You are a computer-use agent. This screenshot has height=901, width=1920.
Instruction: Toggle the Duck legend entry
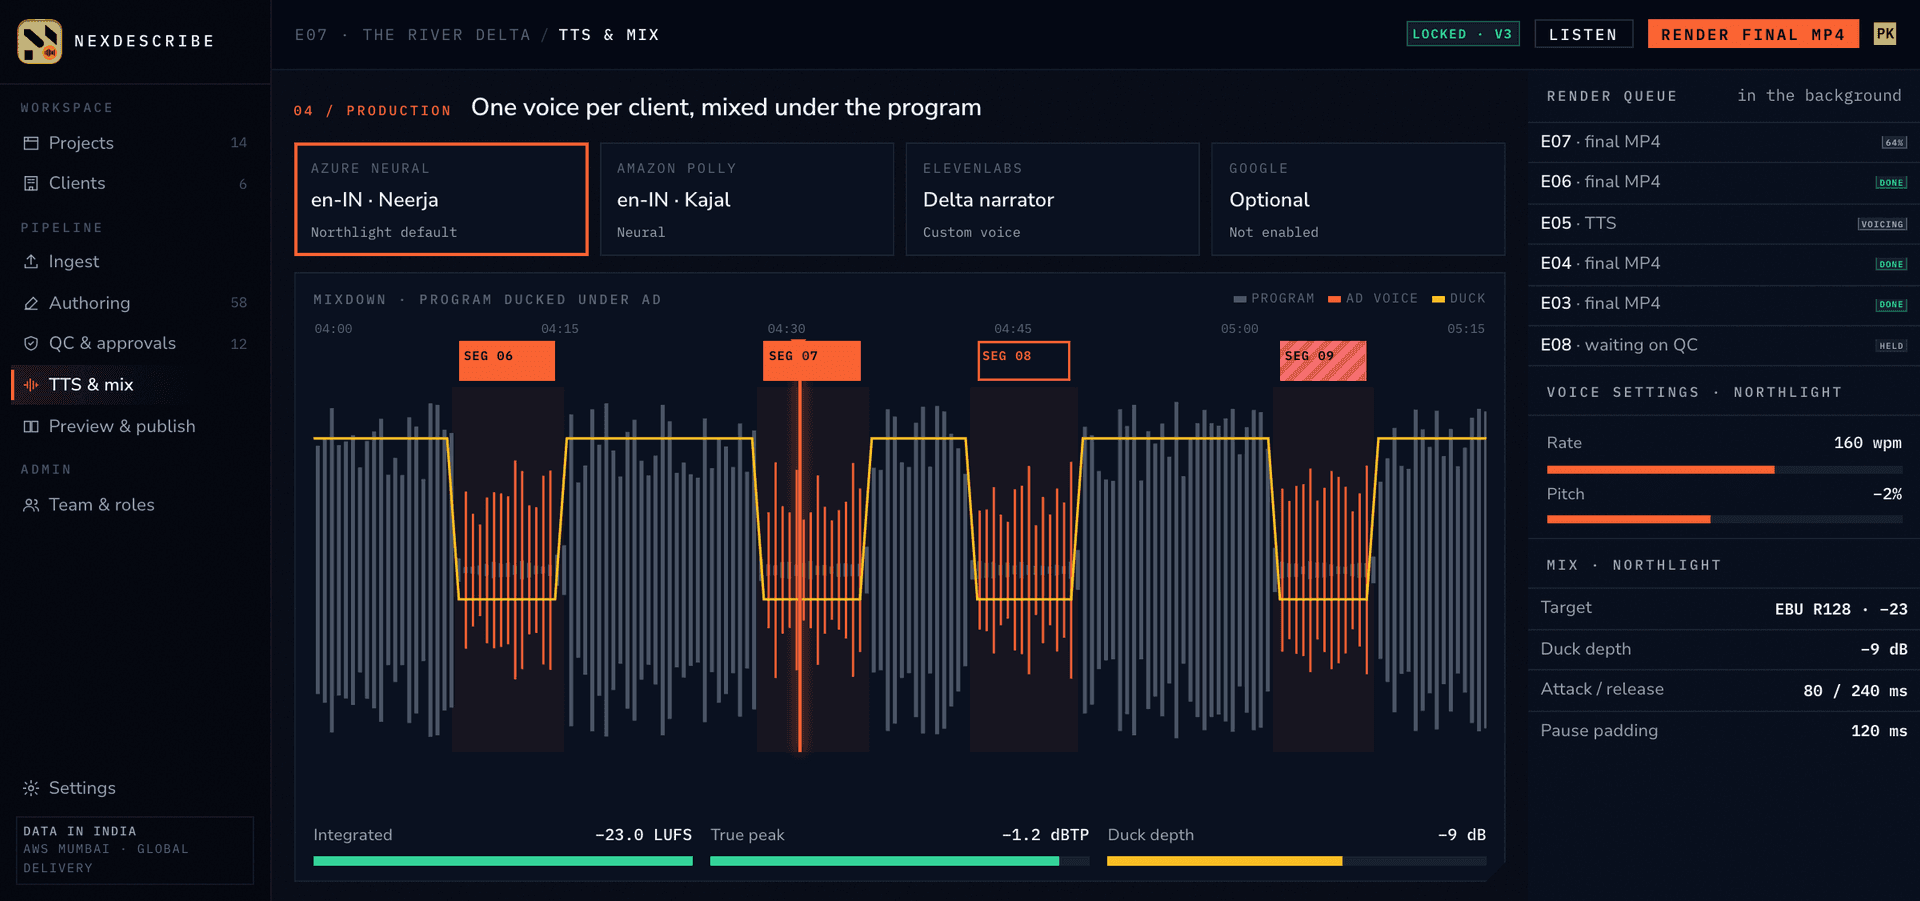point(1459,299)
